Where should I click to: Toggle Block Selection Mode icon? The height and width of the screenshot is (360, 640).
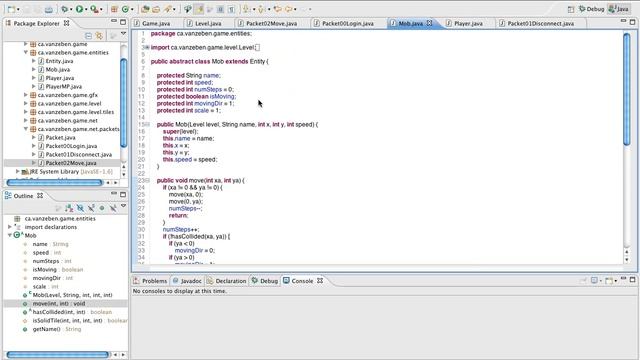click(x=220, y=9)
